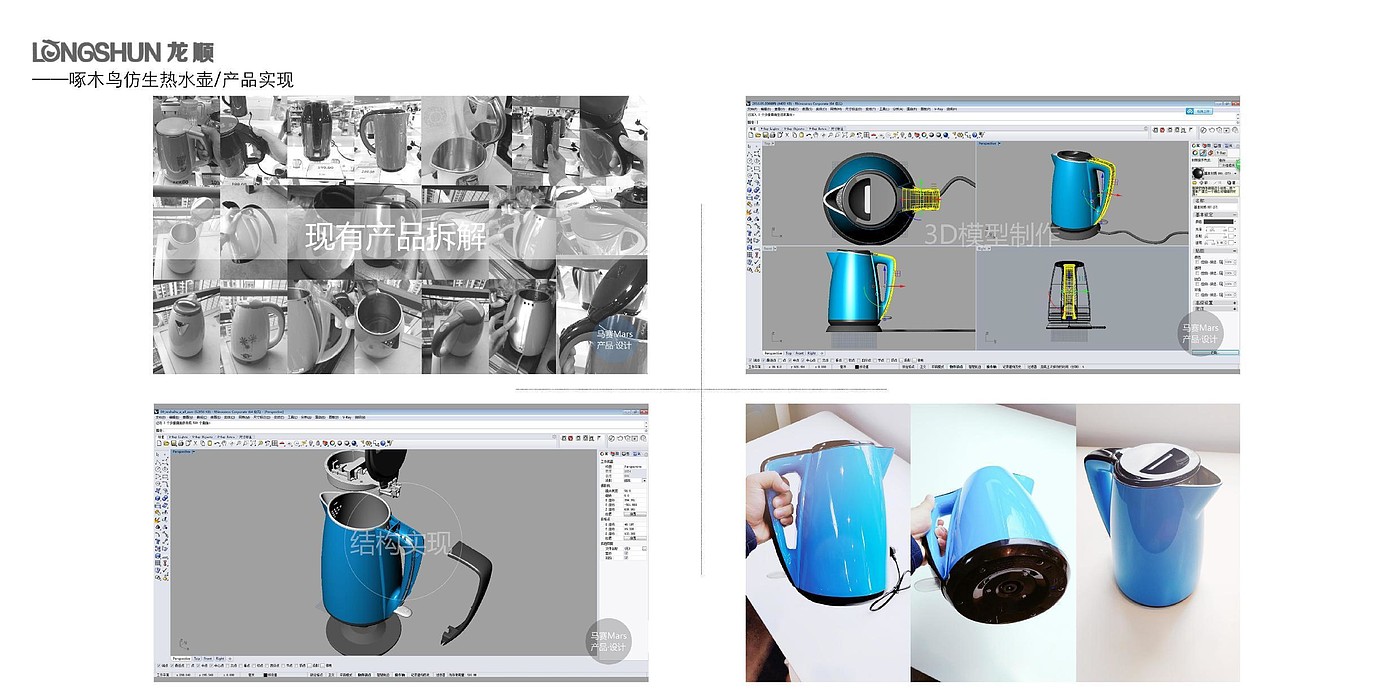This screenshot has width=1400, height=700.
Task: Click Save icon in 结构实现 Rhino window
Action: pyautogui.click(x=173, y=443)
